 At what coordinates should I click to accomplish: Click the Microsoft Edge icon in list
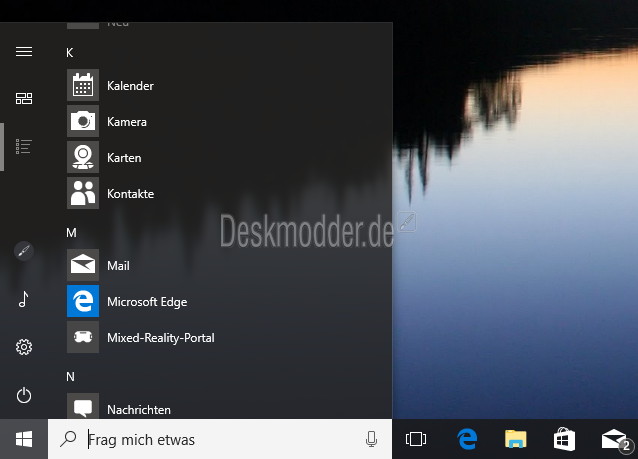[x=83, y=301]
